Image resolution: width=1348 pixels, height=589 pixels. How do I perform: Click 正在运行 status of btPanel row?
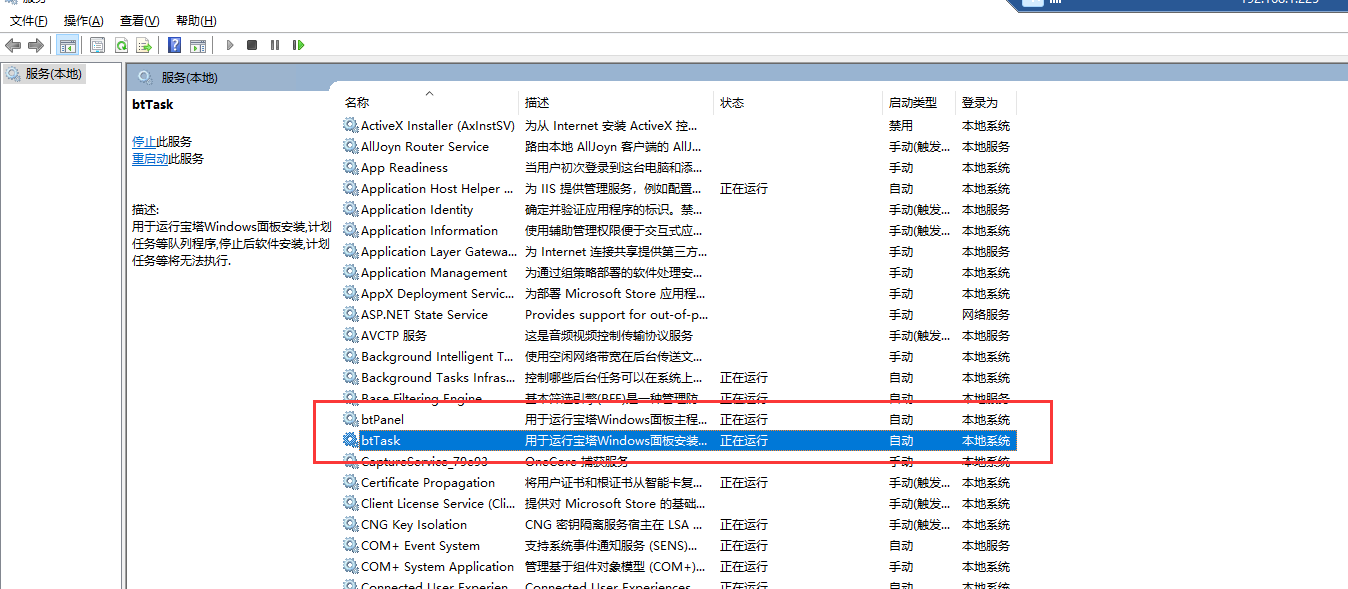click(744, 420)
